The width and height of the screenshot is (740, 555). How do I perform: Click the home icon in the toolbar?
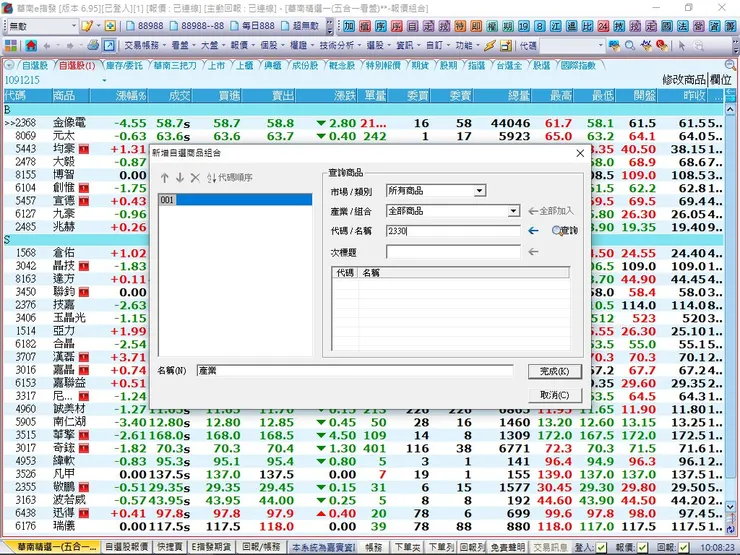point(31,46)
